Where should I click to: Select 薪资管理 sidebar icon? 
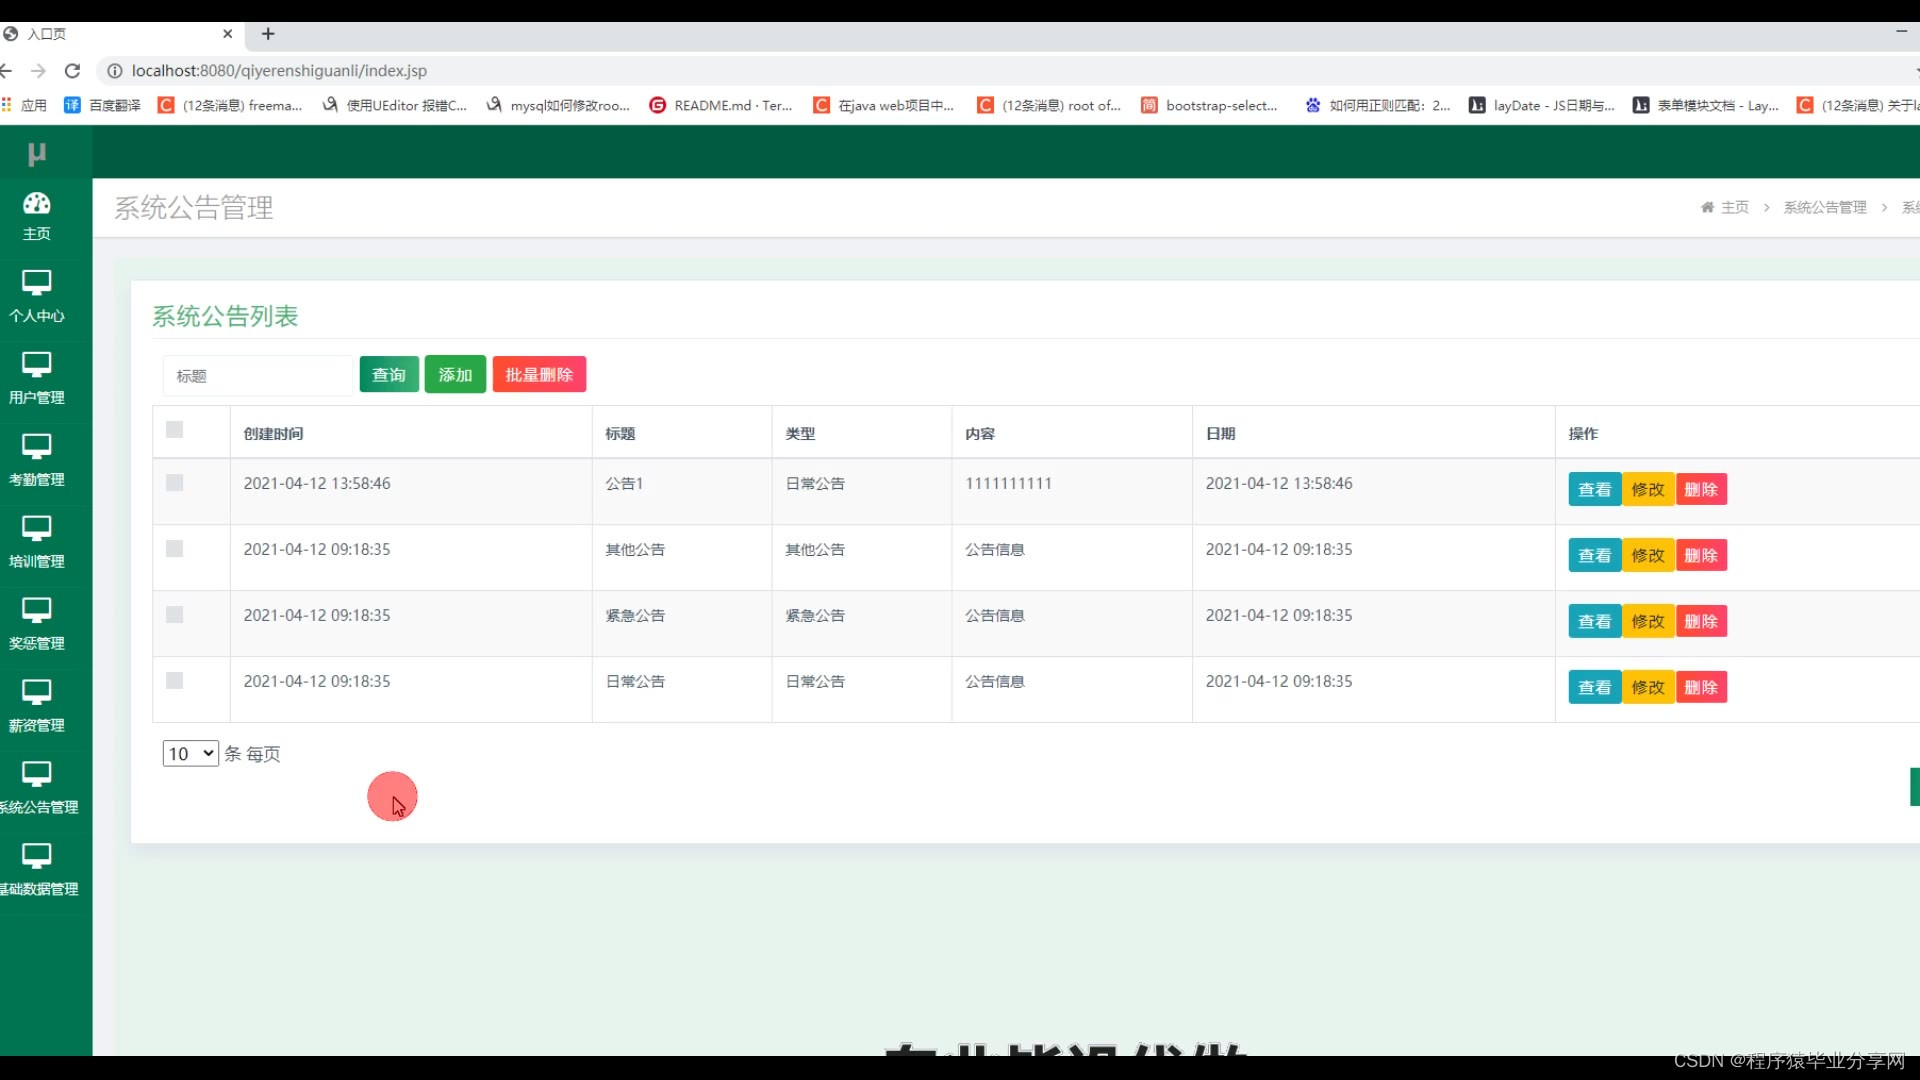37,694
